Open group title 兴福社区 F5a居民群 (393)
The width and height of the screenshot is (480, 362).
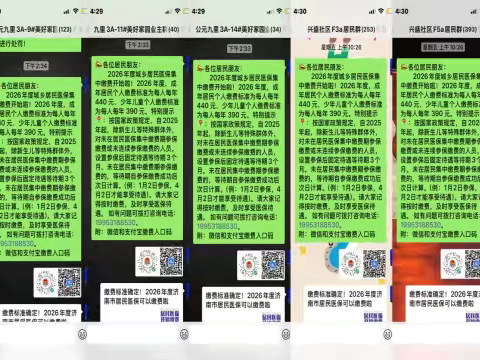pos(443,29)
